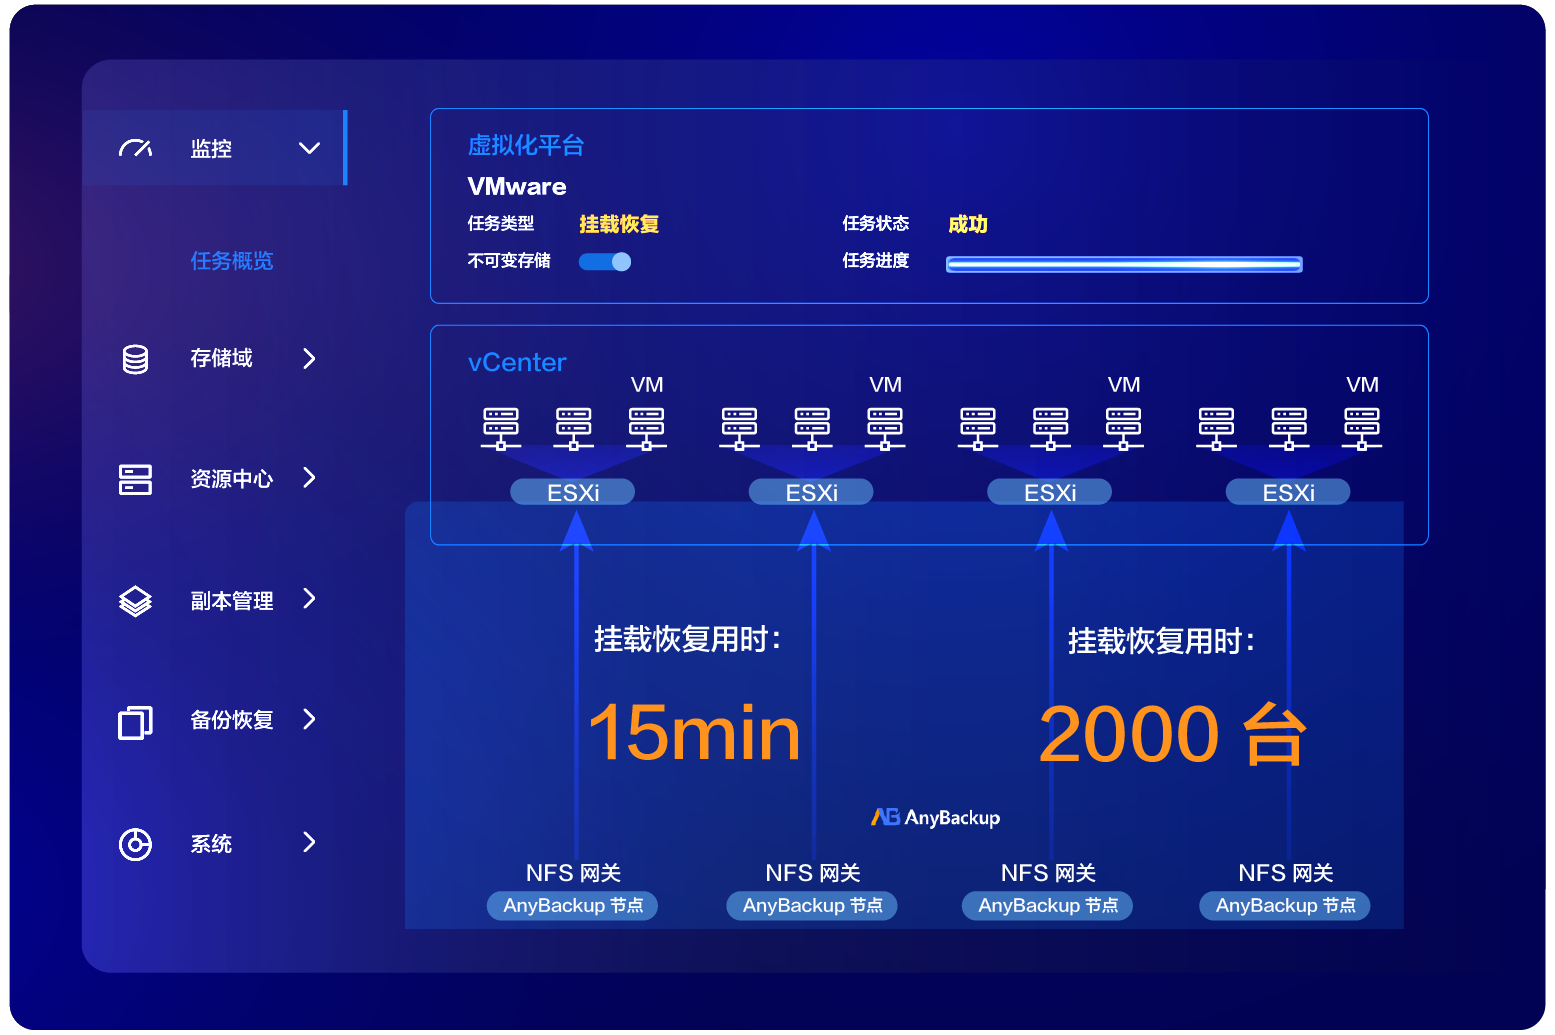Click the third AnyBackup 节点 badge

click(1048, 906)
